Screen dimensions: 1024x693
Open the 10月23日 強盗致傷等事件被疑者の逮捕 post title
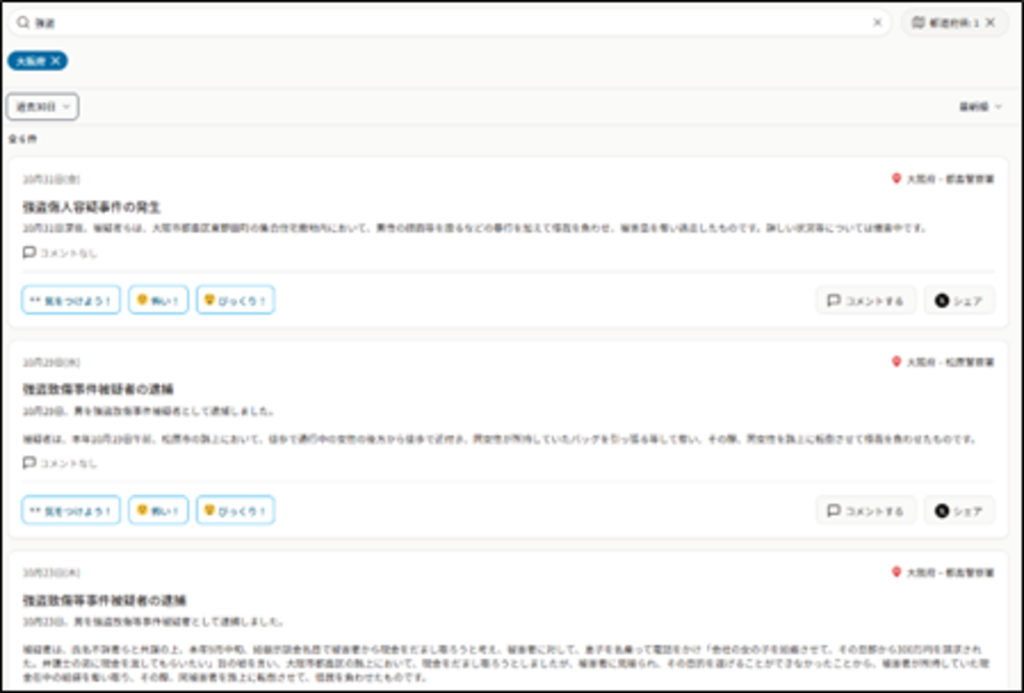(x=104, y=601)
